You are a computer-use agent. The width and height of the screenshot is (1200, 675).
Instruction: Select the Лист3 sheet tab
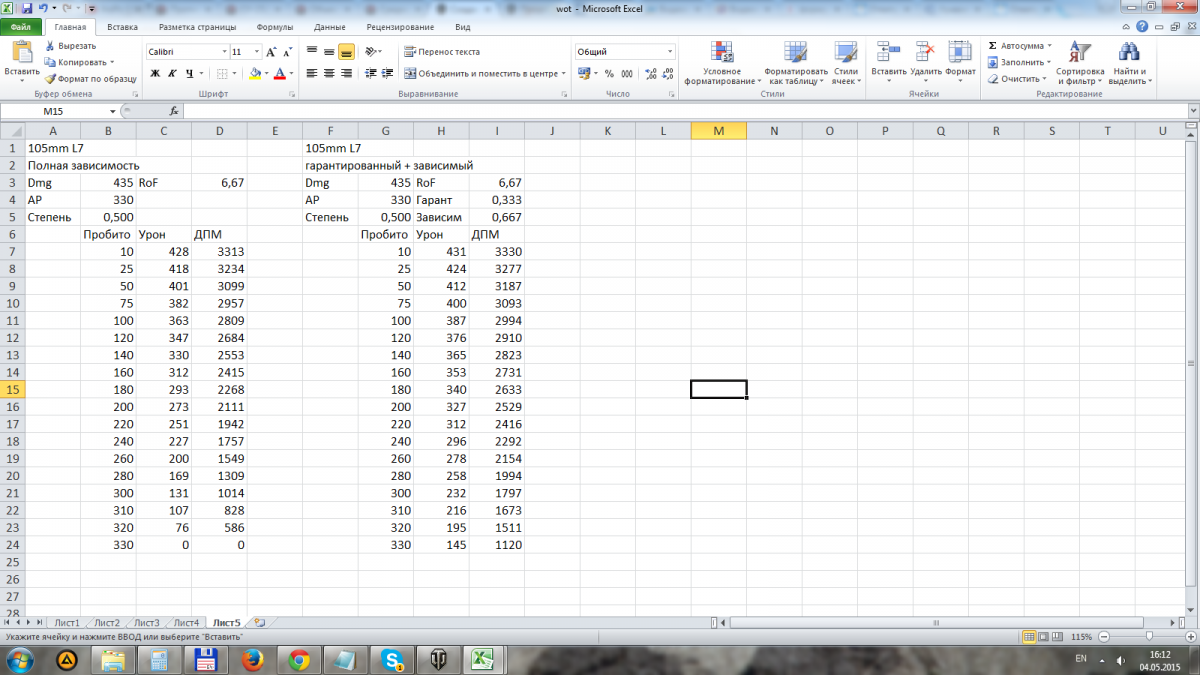coord(147,622)
